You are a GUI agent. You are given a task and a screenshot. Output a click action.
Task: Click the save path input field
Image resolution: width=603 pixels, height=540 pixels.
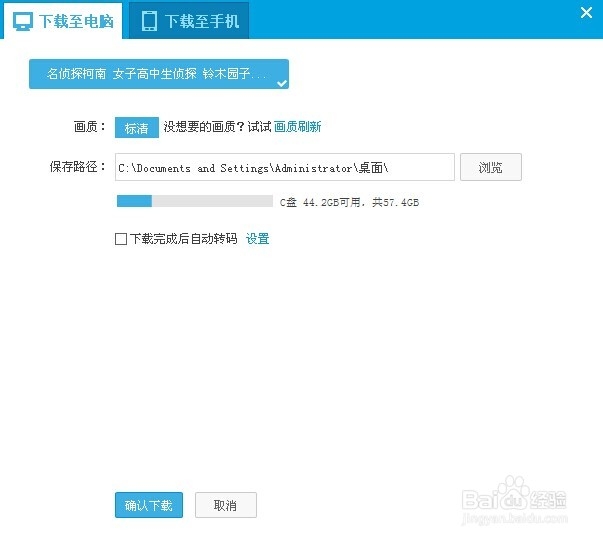point(285,167)
